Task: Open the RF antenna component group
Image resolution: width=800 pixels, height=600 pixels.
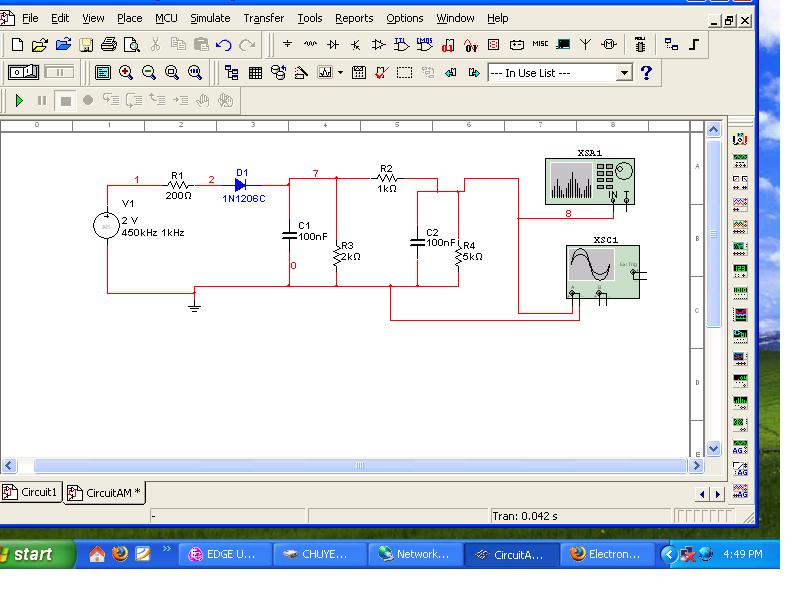Action: pos(585,44)
